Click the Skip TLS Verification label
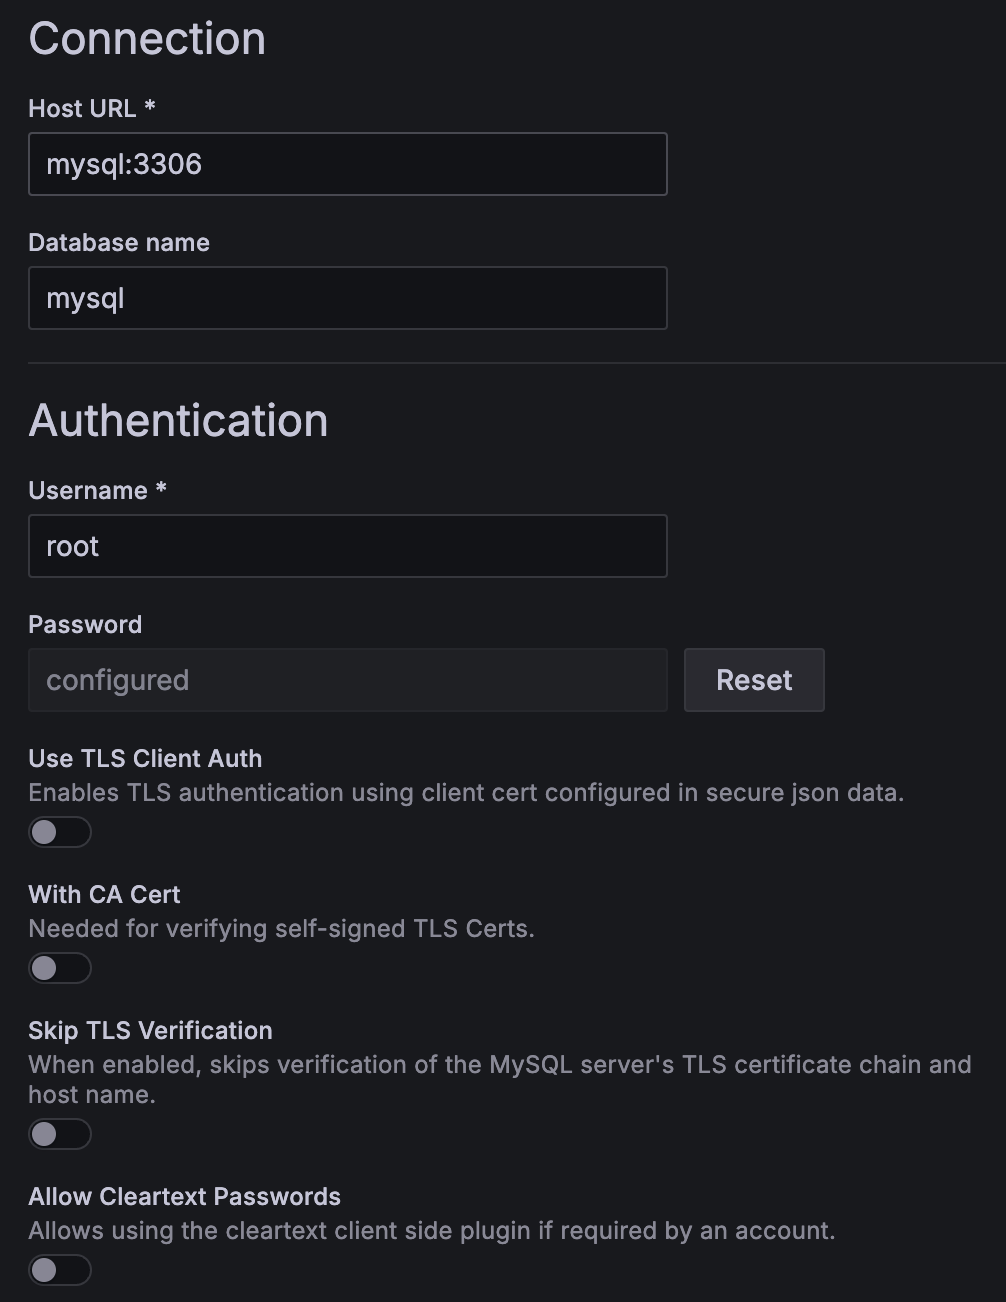1006x1302 pixels. coord(150,1030)
